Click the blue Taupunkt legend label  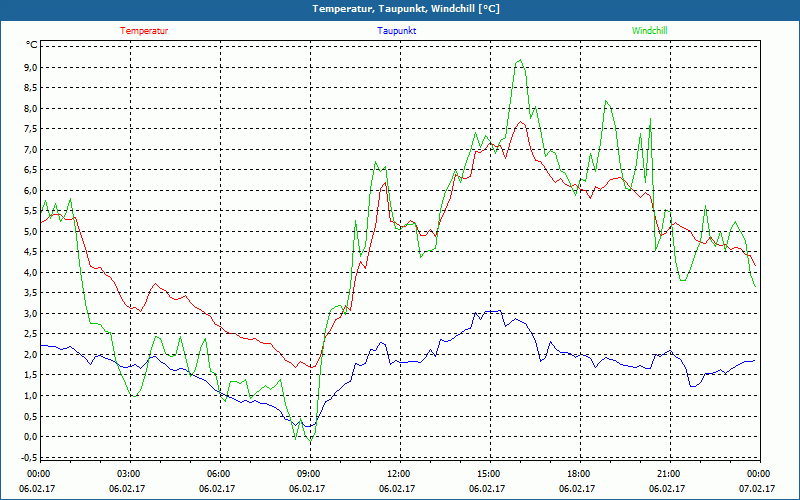(x=396, y=31)
